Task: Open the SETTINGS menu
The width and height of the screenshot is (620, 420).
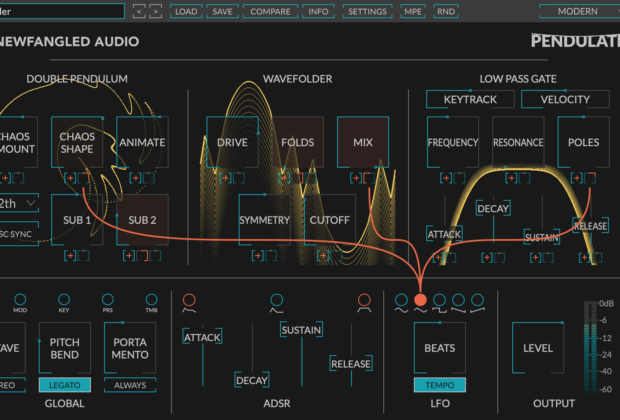Action: [367, 11]
